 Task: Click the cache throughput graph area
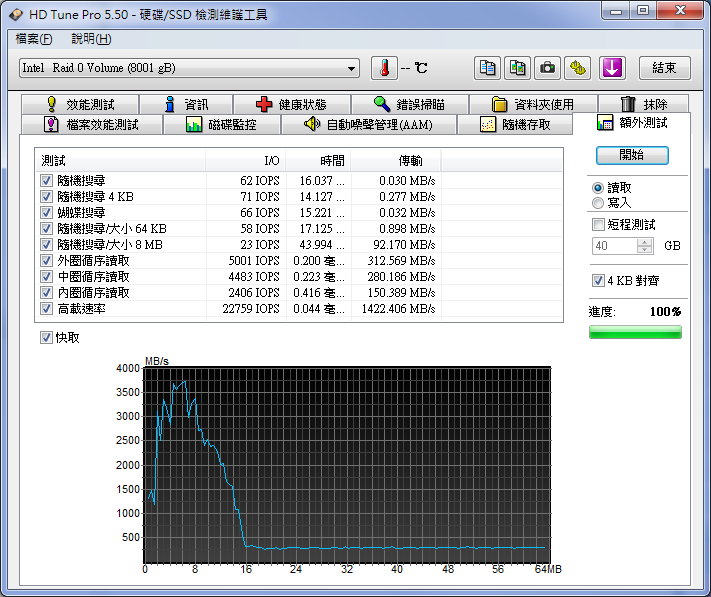(347, 465)
